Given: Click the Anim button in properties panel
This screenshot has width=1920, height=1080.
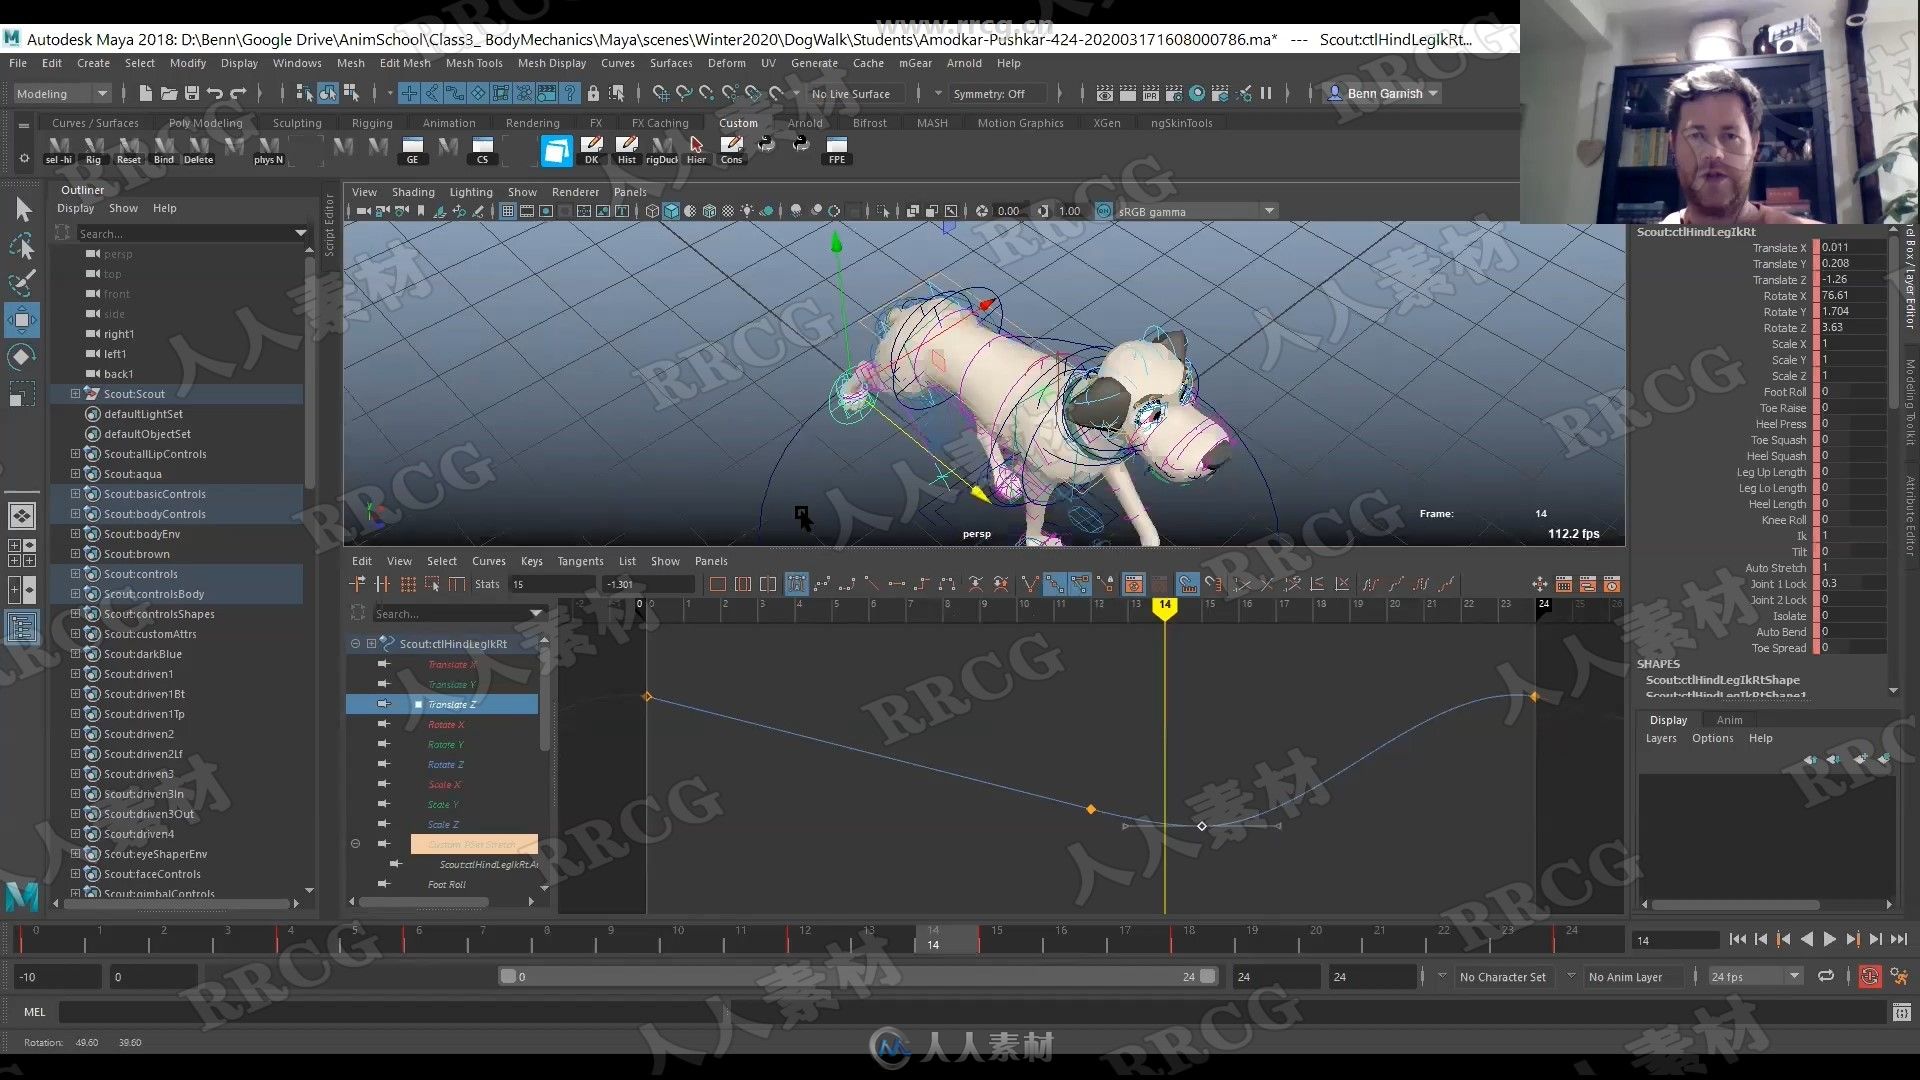Looking at the screenshot, I should [1729, 719].
